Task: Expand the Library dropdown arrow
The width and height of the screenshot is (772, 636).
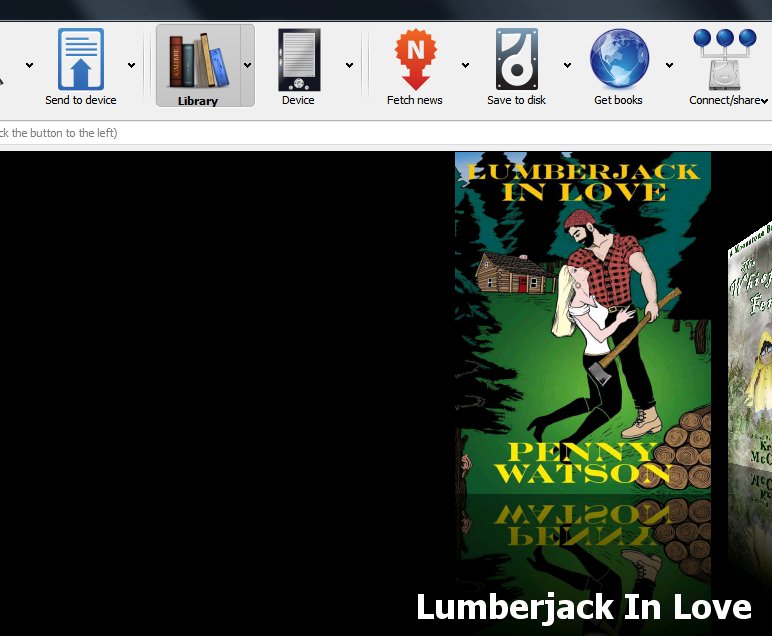Action: pyautogui.click(x=247, y=65)
